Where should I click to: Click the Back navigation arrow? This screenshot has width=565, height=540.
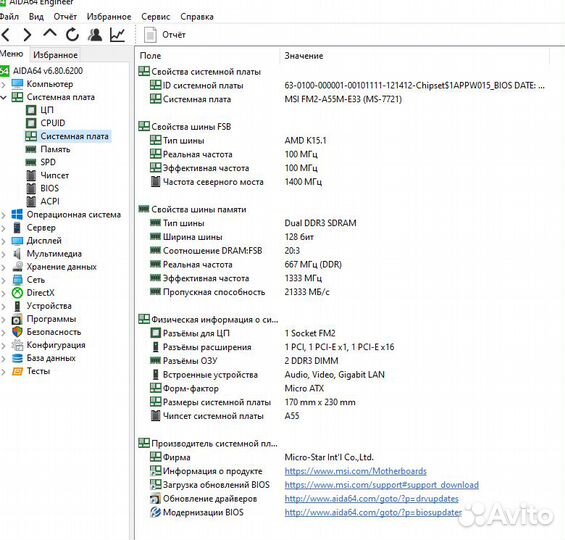[x=6, y=35]
